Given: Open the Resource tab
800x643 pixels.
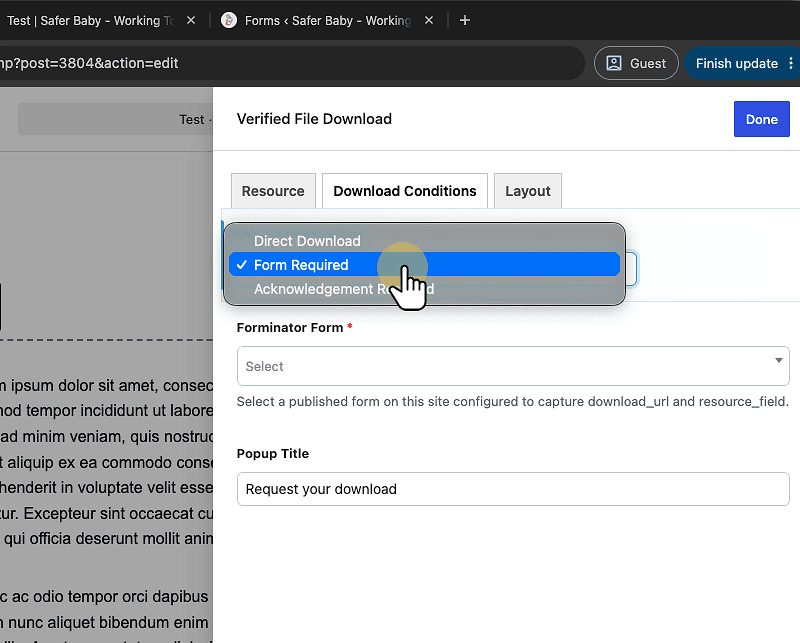Looking at the screenshot, I should pos(273,191).
